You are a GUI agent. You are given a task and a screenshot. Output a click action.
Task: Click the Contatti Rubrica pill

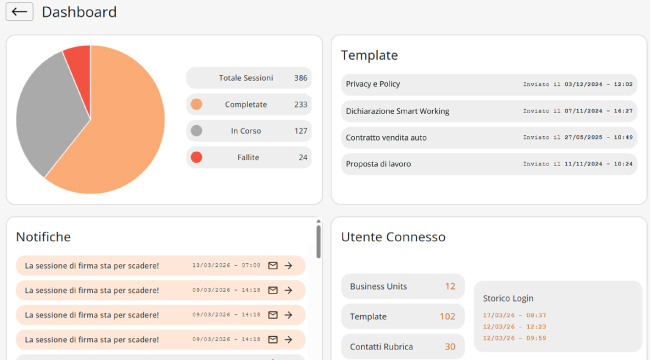(x=403, y=346)
